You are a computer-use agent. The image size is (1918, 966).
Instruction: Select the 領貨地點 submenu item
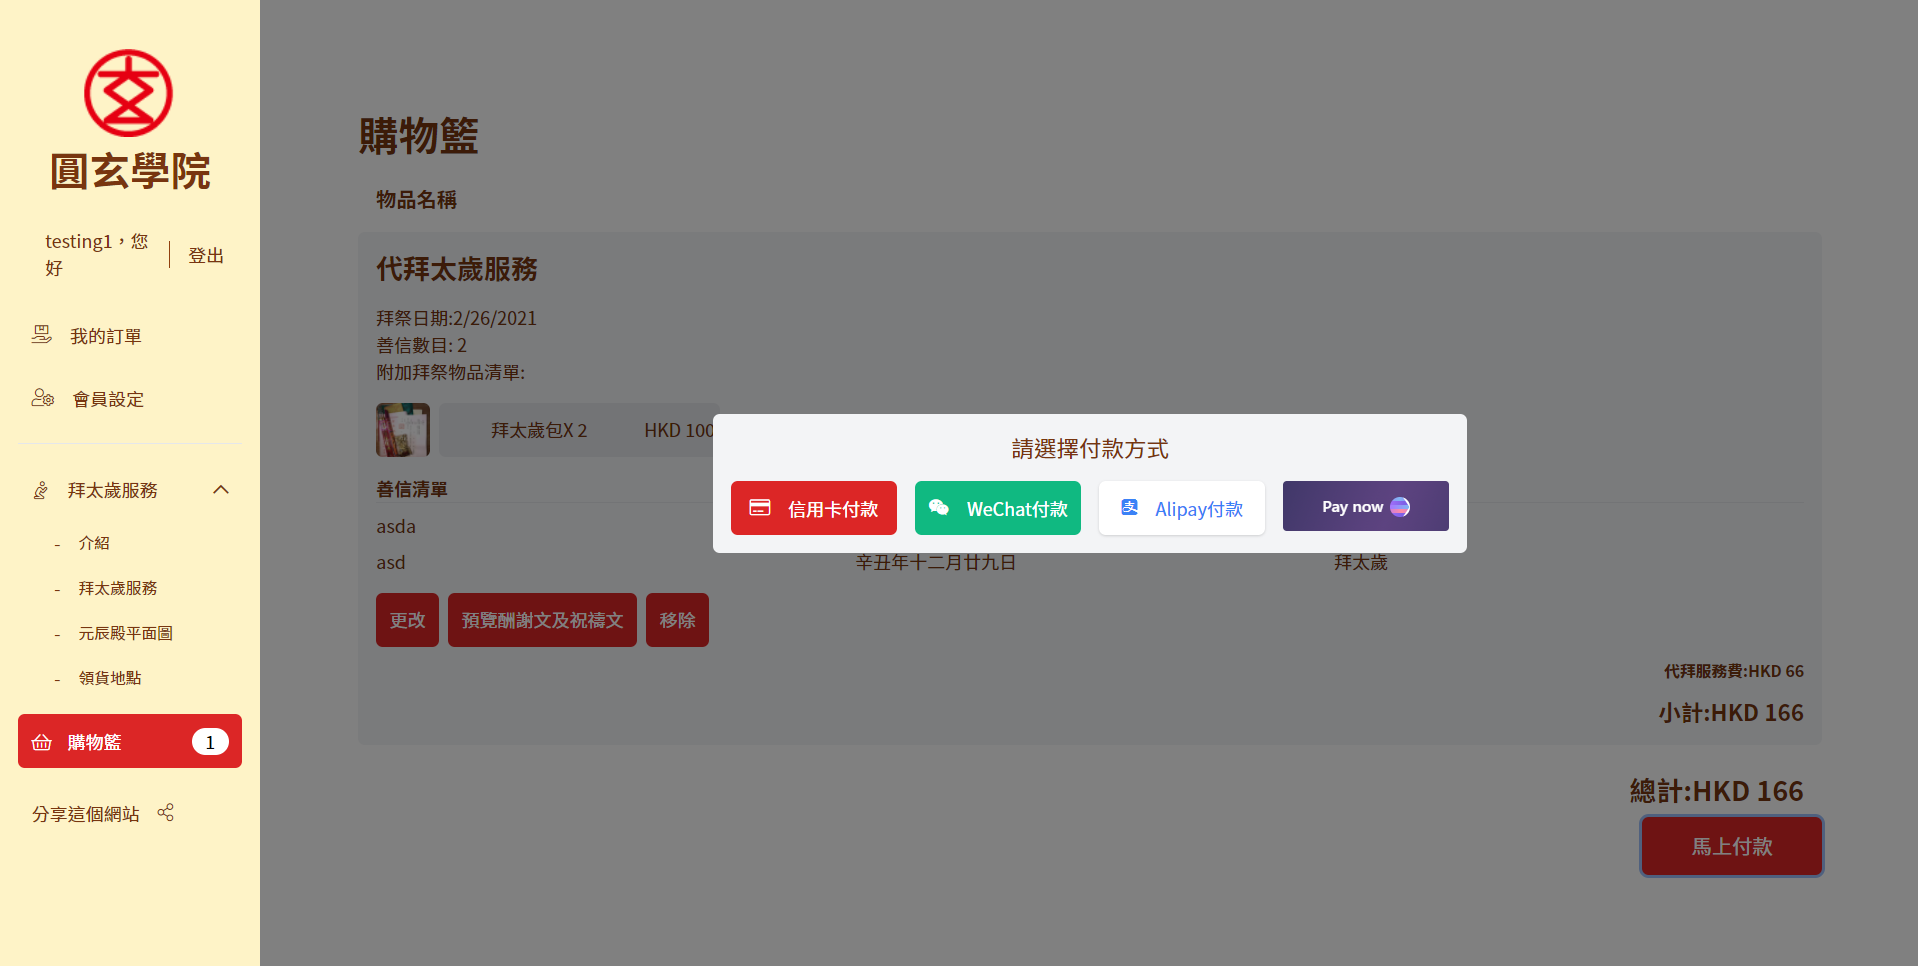(x=110, y=678)
